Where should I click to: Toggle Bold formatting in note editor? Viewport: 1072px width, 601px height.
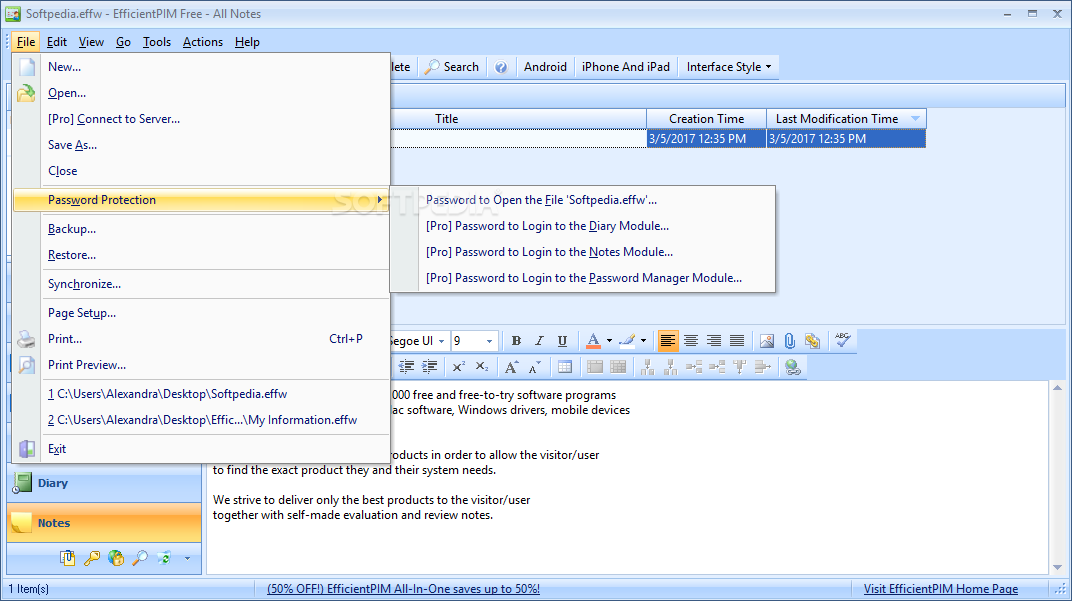point(516,340)
